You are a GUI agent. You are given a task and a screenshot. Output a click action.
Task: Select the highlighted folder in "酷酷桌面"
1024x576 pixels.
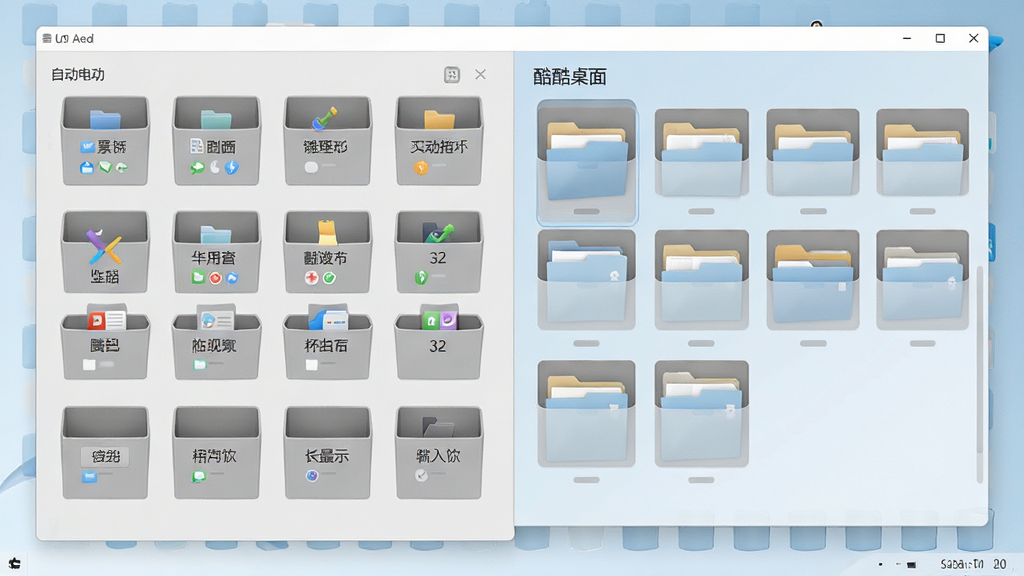(x=586, y=161)
